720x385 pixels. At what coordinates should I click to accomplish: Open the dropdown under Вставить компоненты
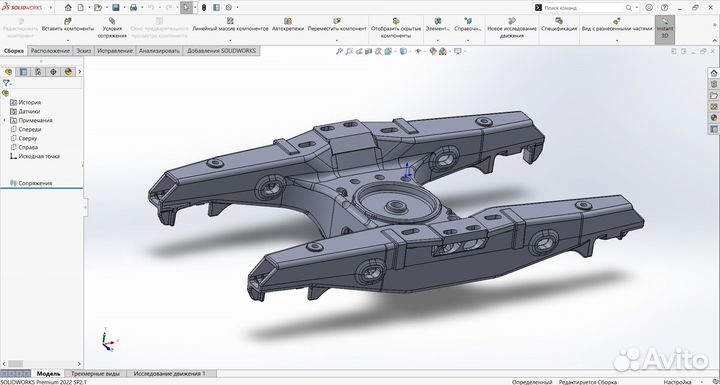coord(68,40)
